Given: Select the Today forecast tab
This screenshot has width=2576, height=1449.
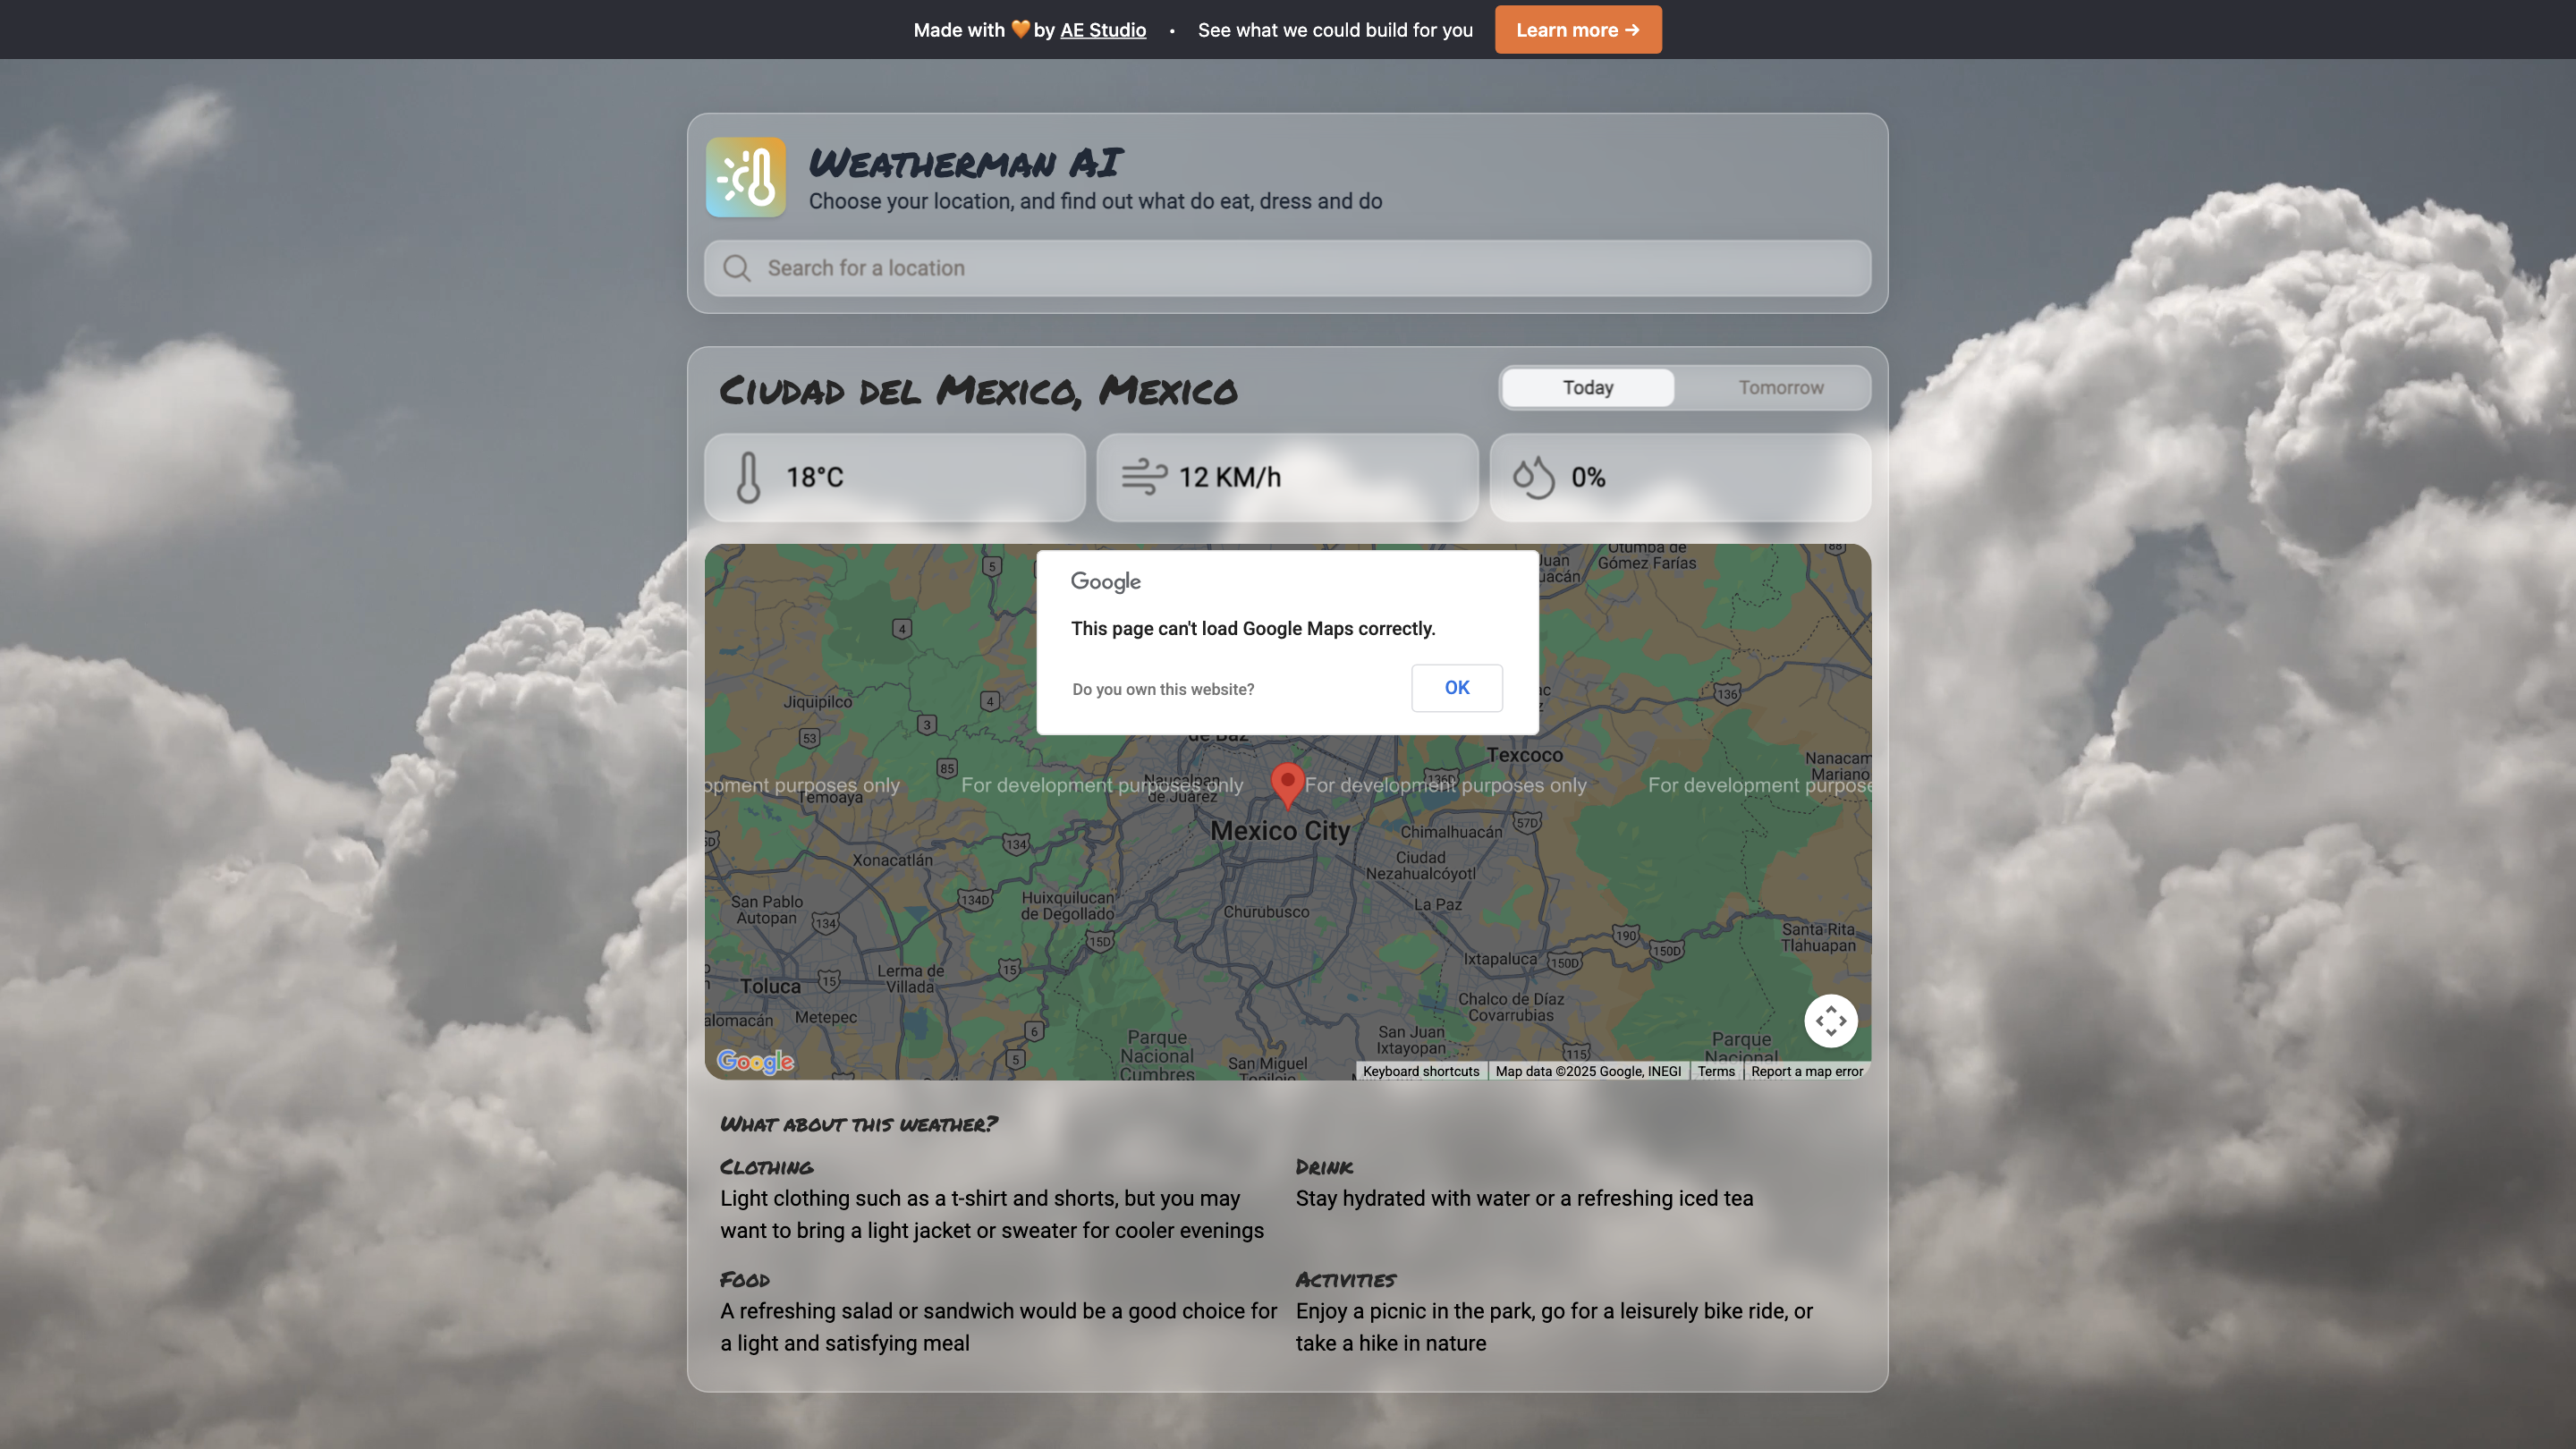Looking at the screenshot, I should tap(1586, 387).
